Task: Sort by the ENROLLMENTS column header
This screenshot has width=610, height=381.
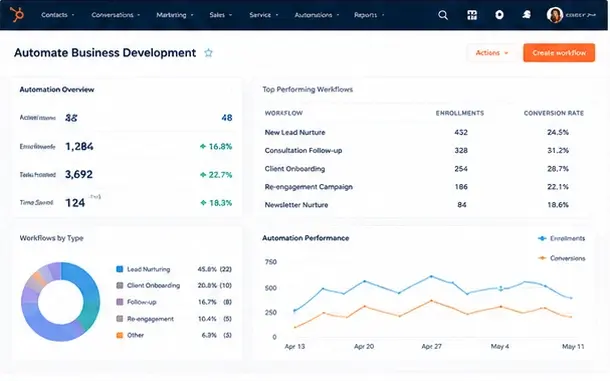Action: 460,113
